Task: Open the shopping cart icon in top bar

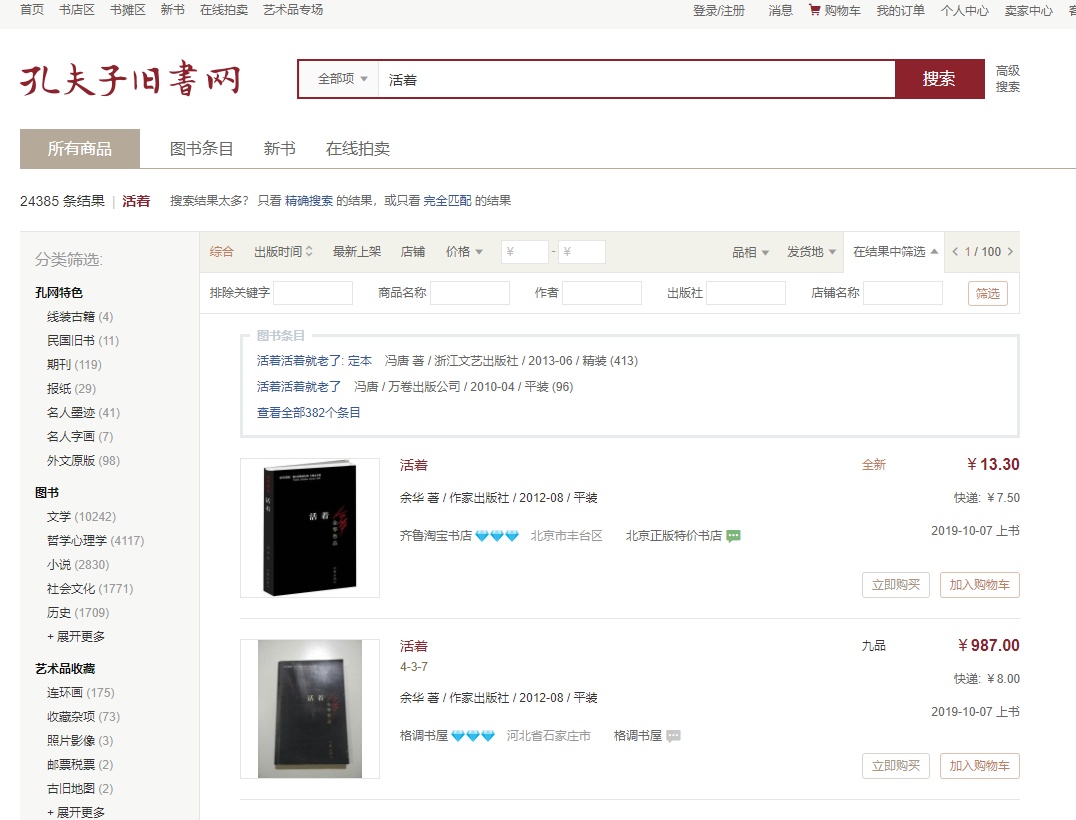Action: [815, 10]
